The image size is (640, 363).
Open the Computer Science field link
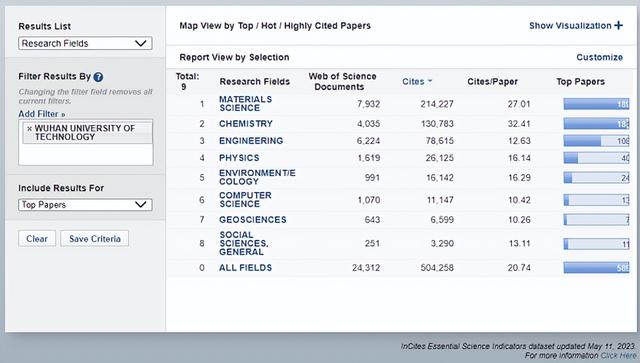(x=245, y=200)
